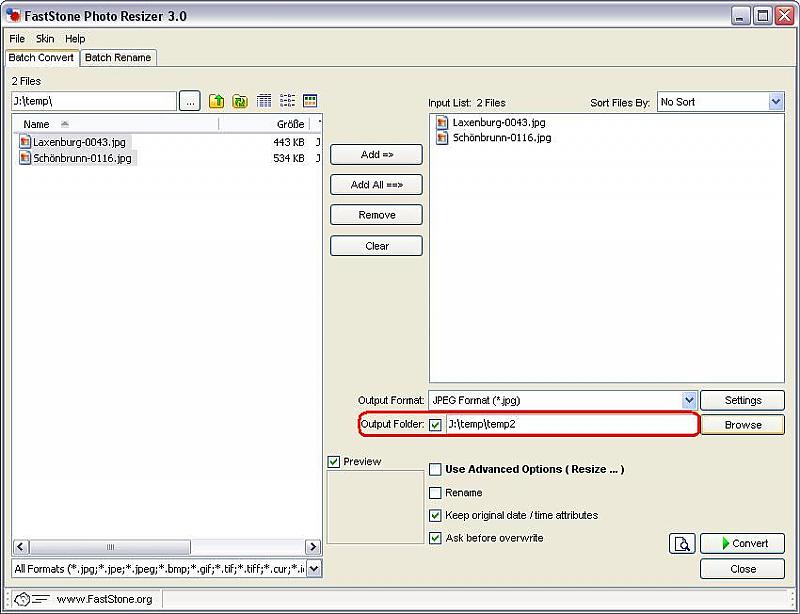The image size is (800, 614).
Task: Open the All Formats file filter dropdown
Action: (313, 569)
